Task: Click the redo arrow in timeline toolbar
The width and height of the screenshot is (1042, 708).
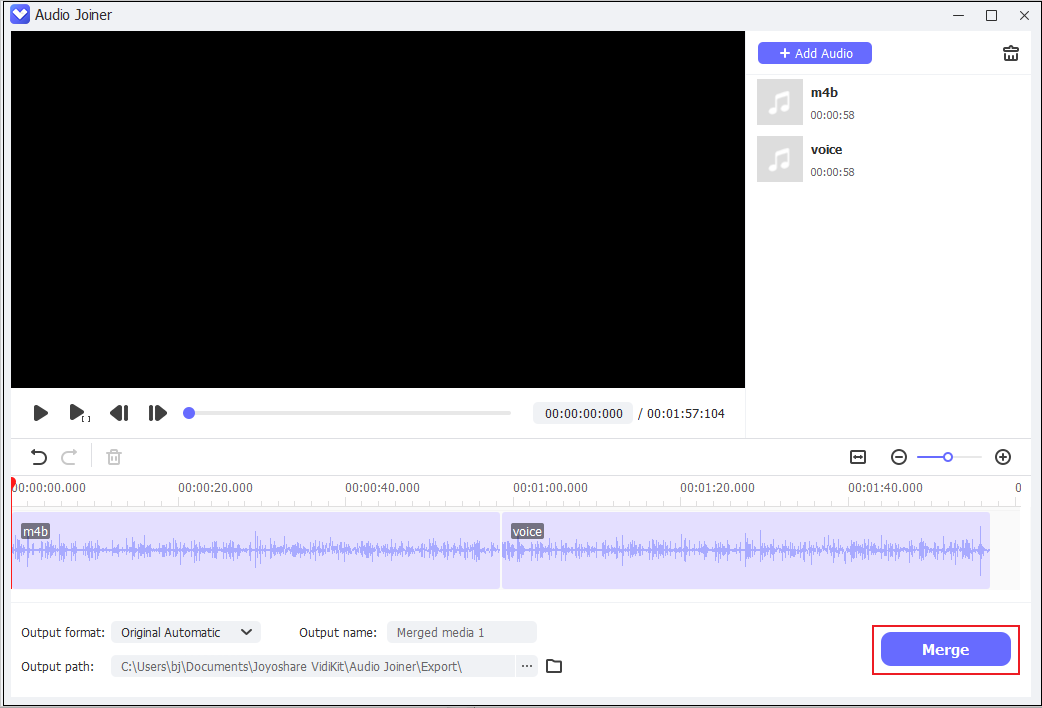Action: [x=68, y=457]
